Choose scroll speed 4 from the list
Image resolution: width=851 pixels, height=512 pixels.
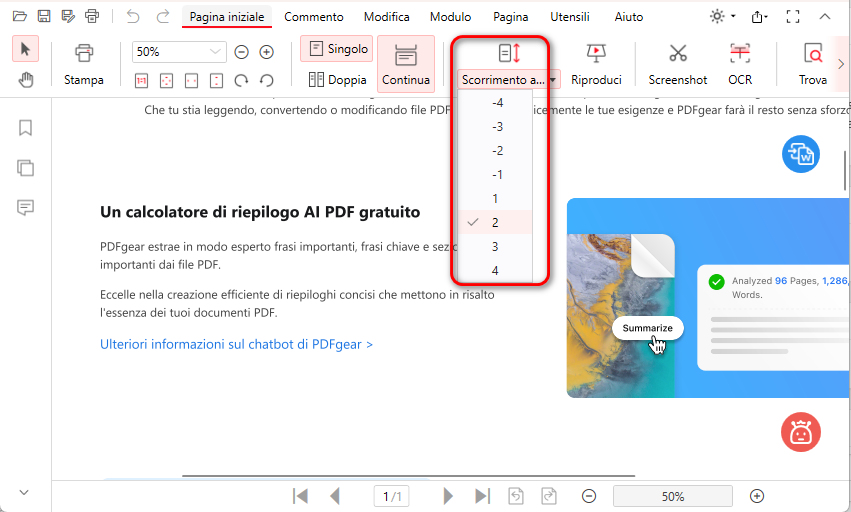(x=495, y=270)
